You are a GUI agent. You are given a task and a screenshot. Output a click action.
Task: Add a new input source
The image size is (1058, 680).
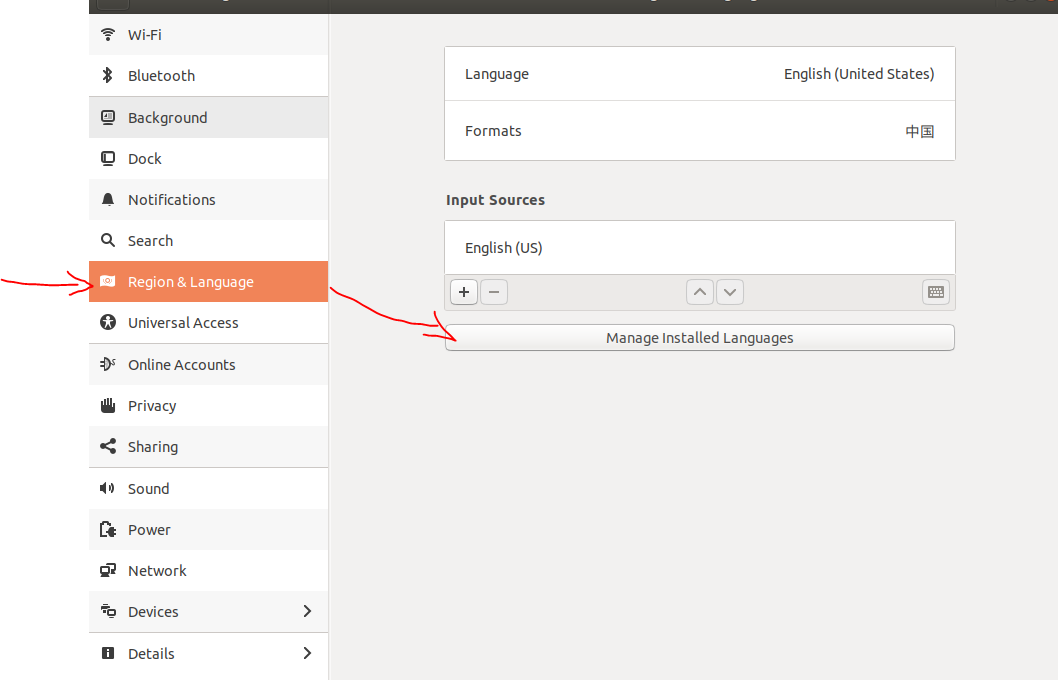tap(464, 292)
